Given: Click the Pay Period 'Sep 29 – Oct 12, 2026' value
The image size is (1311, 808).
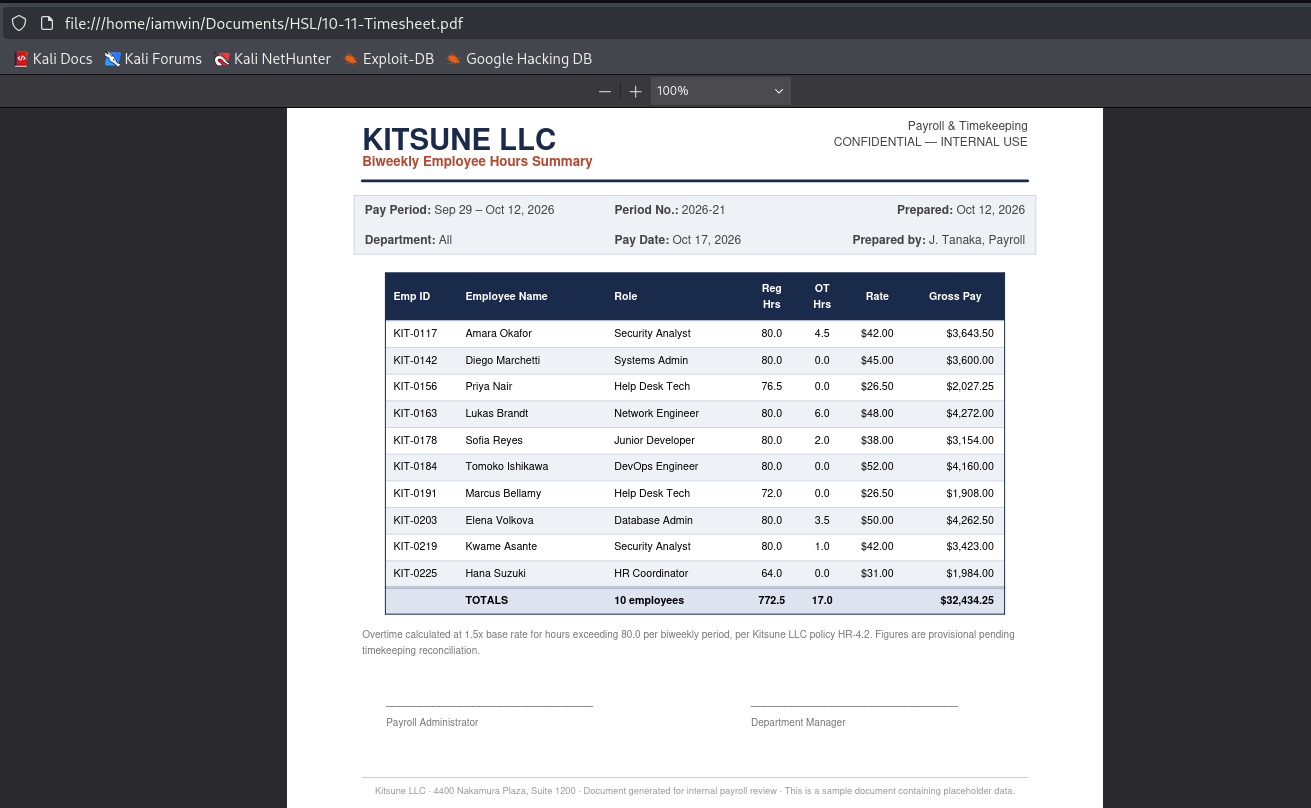Looking at the screenshot, I should [x=494, y=210].
